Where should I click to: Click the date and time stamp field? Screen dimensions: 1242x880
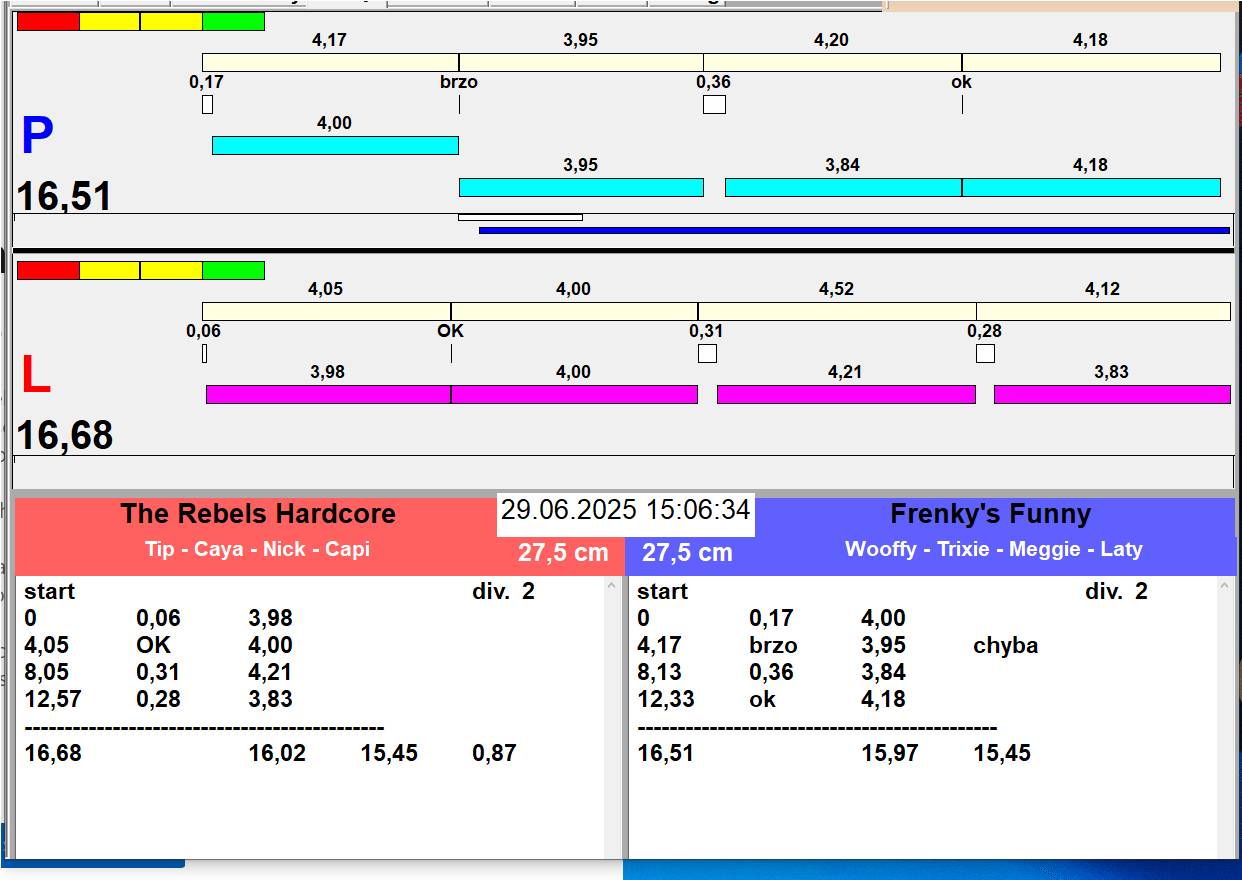point(625,511)
